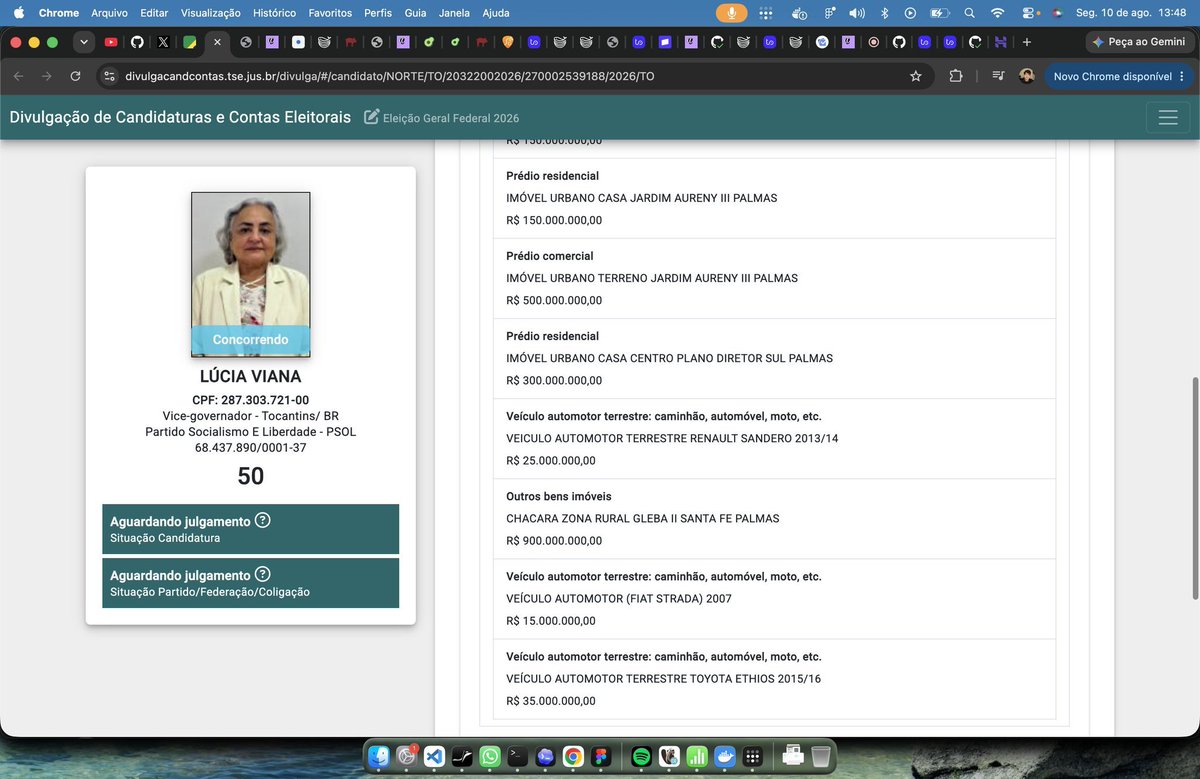Click the Chrome profile avatar
1200x779 pixels.
[x=1026, y=76]
